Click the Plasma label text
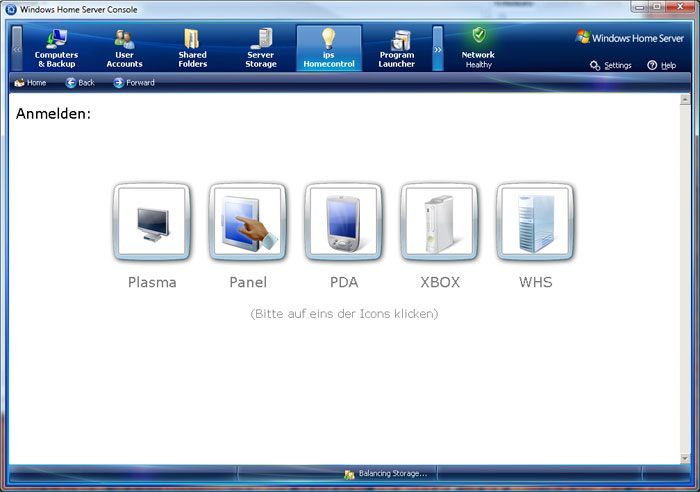 point(152,282)
